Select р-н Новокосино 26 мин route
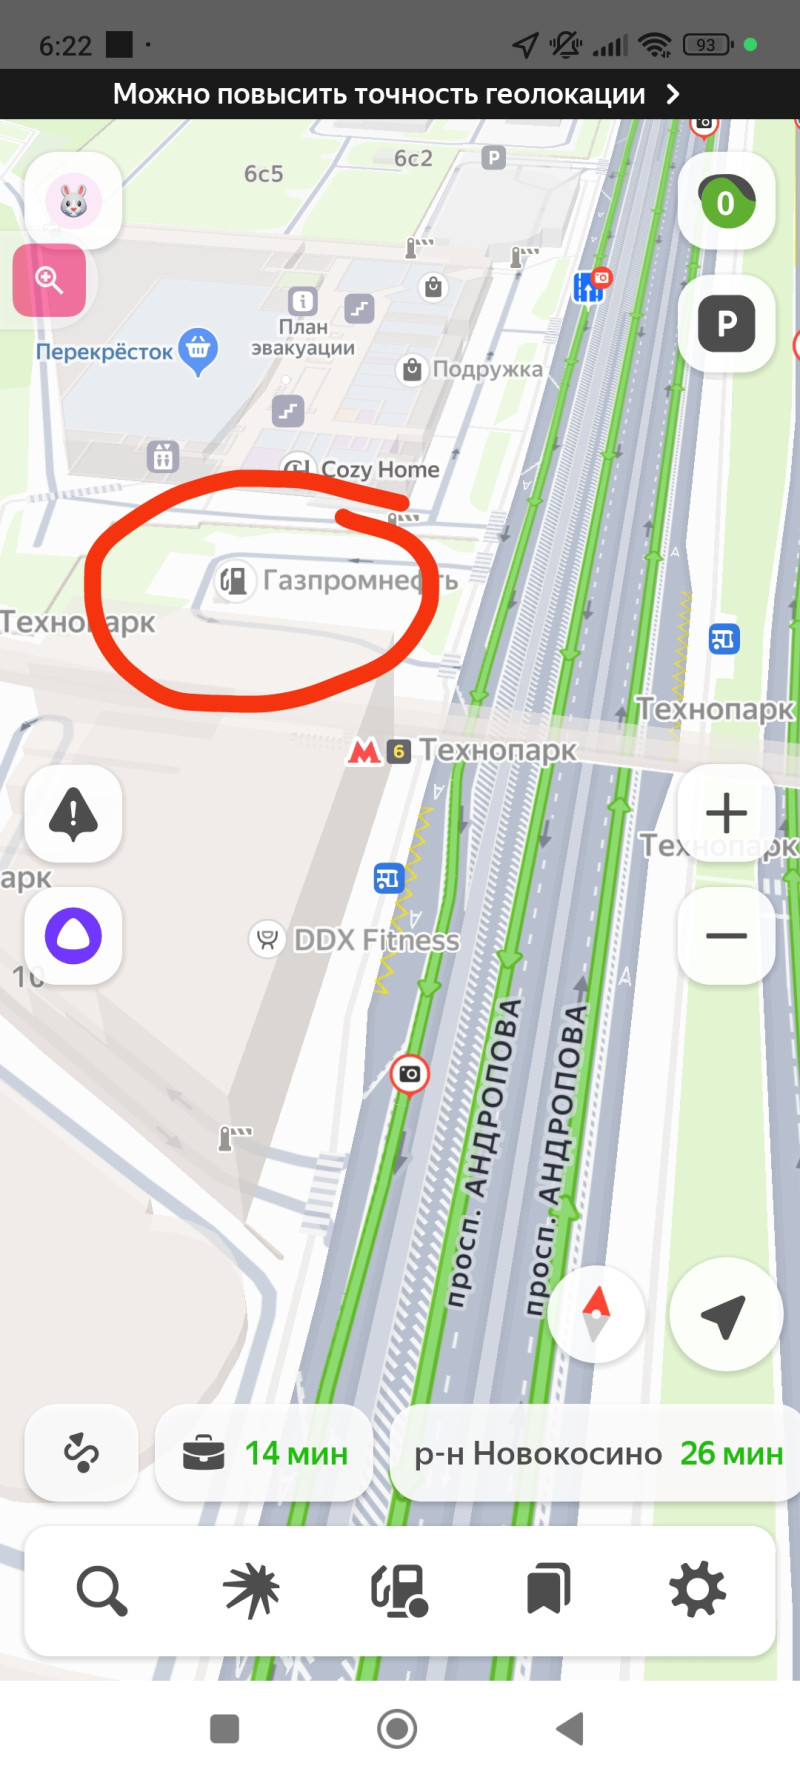This screenshot has width=800, height=1777. pyautogui.click(x=597, y=1453)
